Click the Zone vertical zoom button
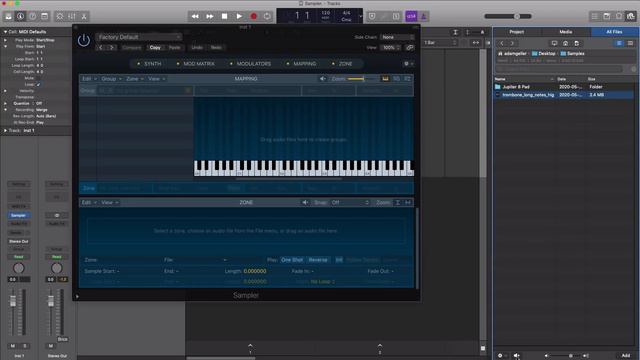The height and width of the screenshot is (360, 640). point(398,202)
